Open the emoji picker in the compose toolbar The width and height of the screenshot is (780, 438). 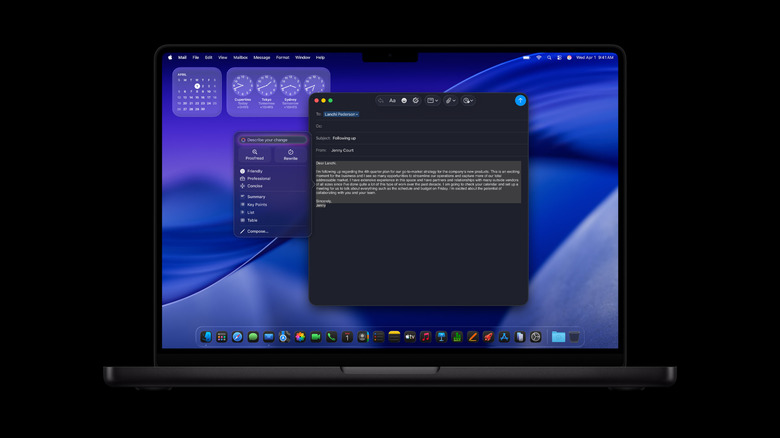[404, 101]
